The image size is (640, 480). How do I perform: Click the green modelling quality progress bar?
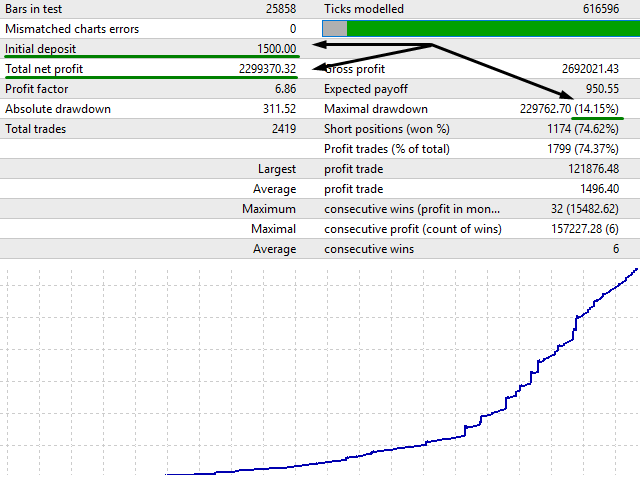pyautogui.click(x=490, y=29)
